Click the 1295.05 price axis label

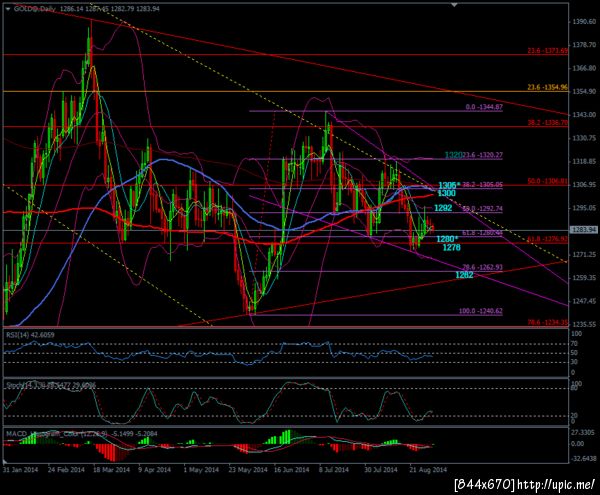pos(584,208)
